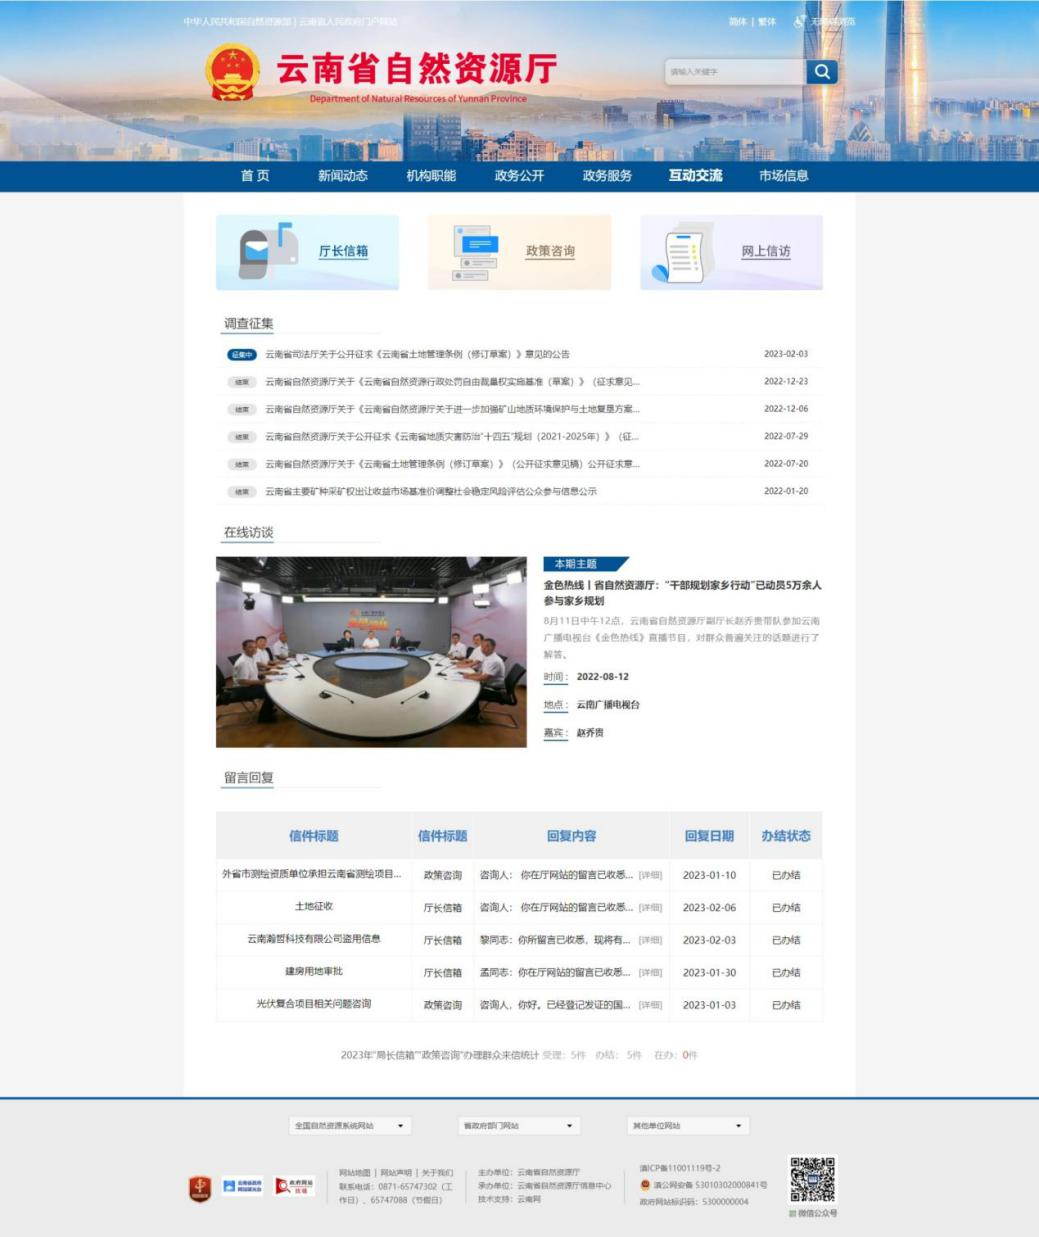
Task: Click the red 党政机关 badge in footer
Action: pyautogui.click(x=200, y=1188)
